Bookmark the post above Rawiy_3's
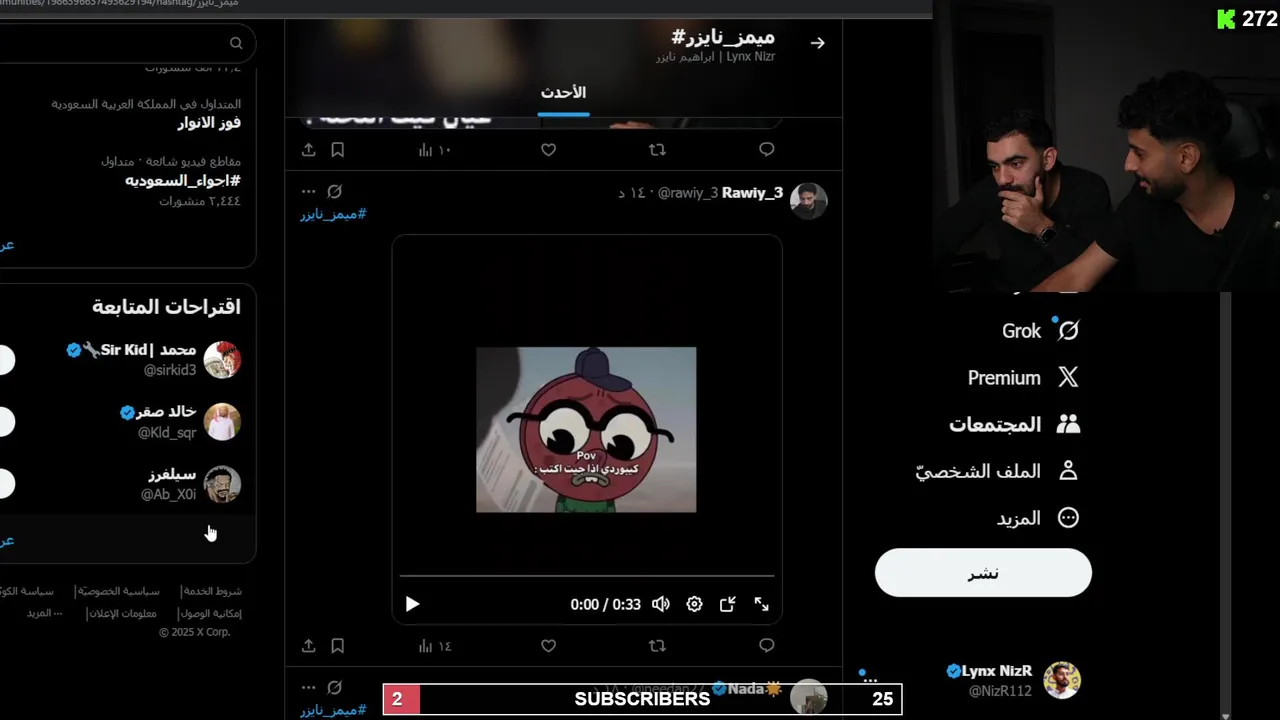 tap(338, 150)
